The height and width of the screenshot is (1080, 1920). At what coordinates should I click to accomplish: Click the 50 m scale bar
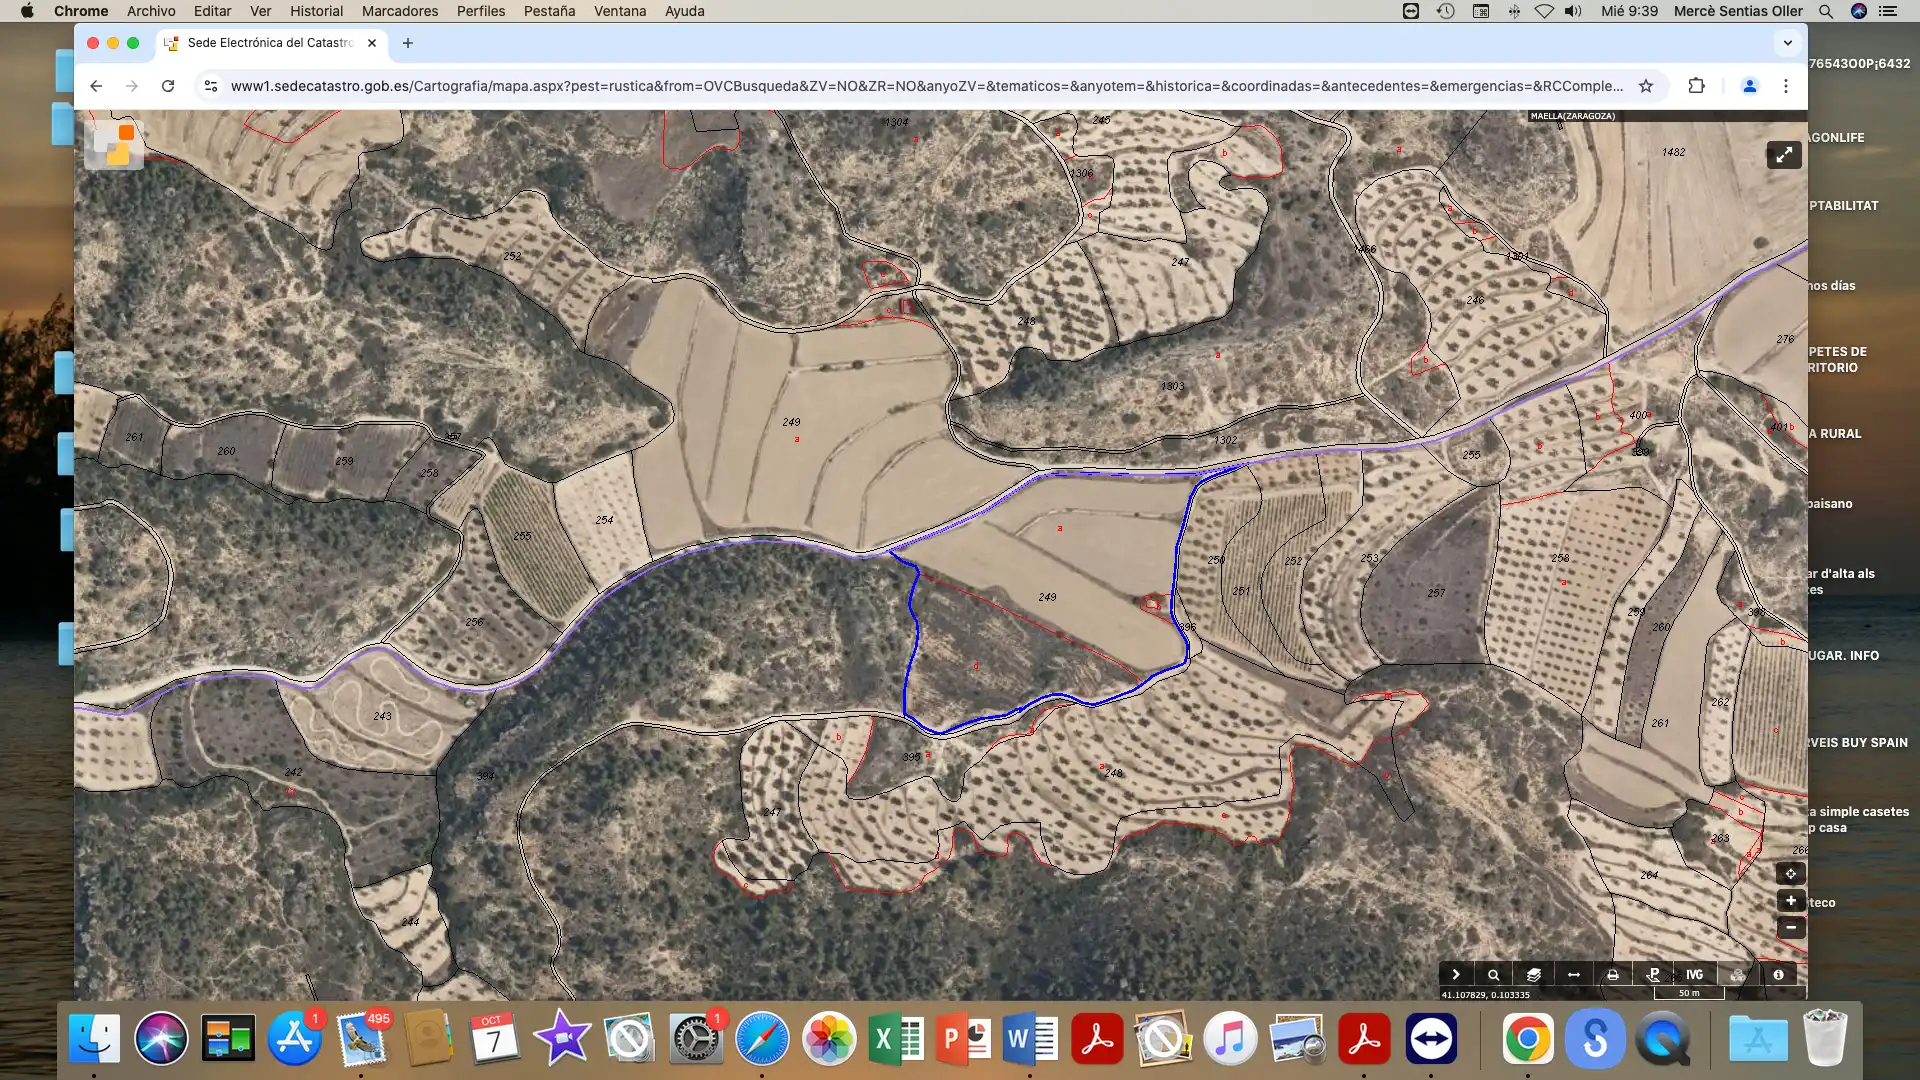(x=1689, y=993)
